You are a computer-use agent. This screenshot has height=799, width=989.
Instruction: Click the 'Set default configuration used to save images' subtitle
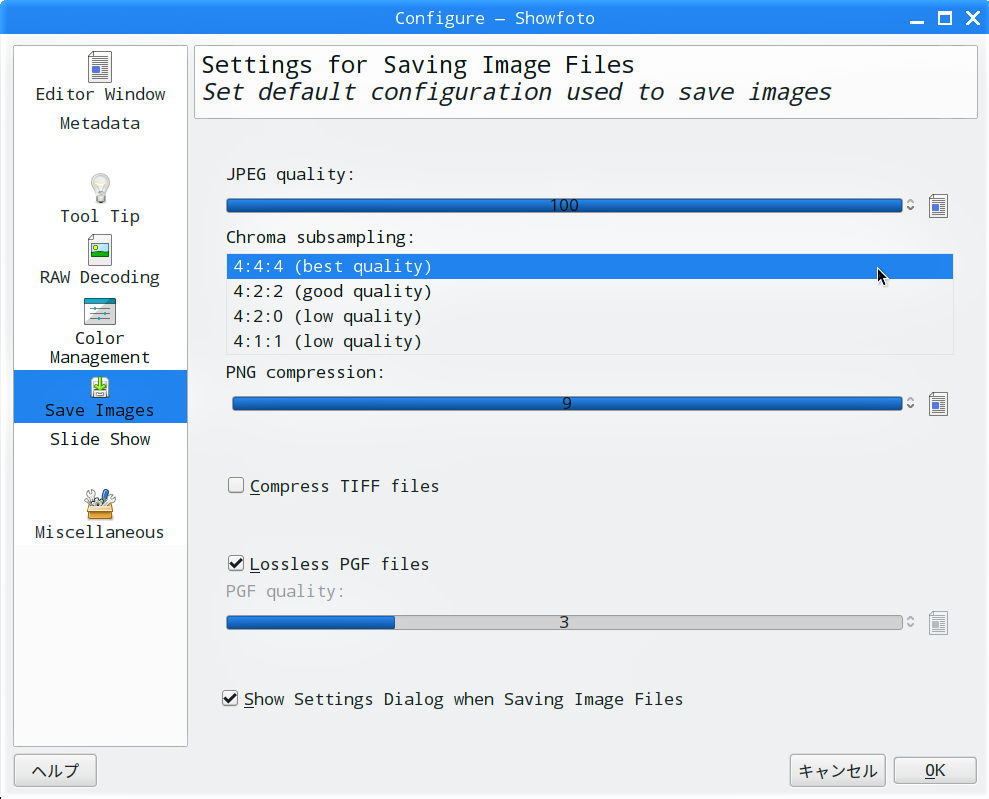click(x=517, y=92)
